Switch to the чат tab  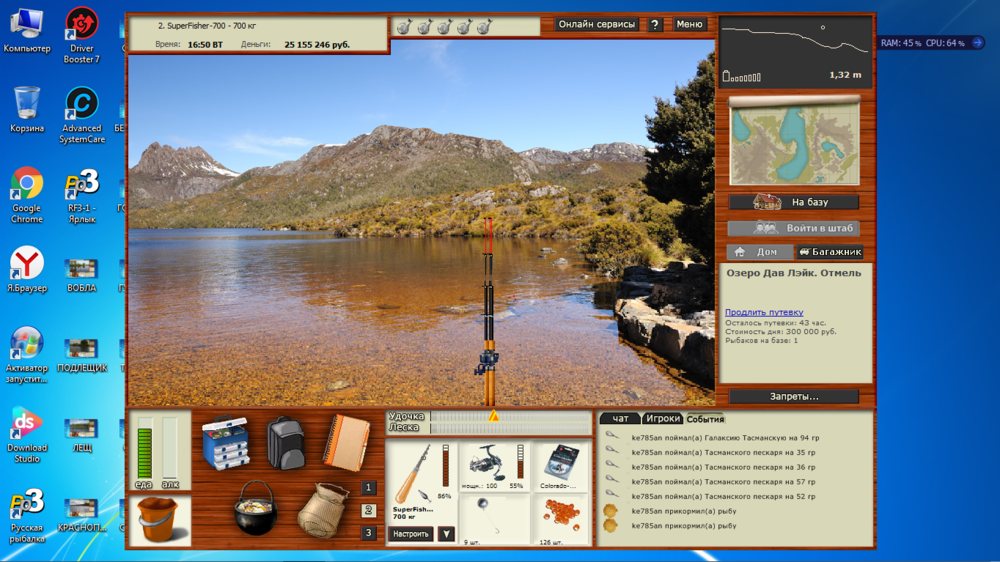tap(621, 418)
